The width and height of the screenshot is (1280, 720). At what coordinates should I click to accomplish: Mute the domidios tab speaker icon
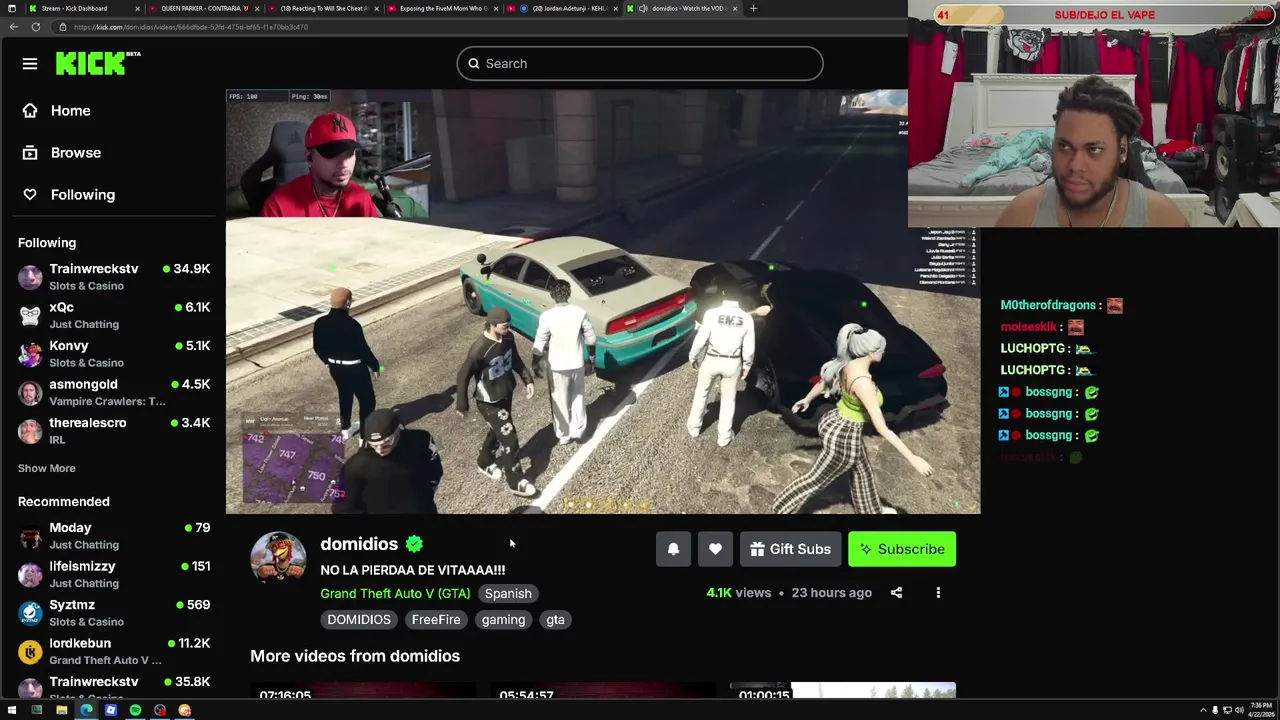coord(643,8)
